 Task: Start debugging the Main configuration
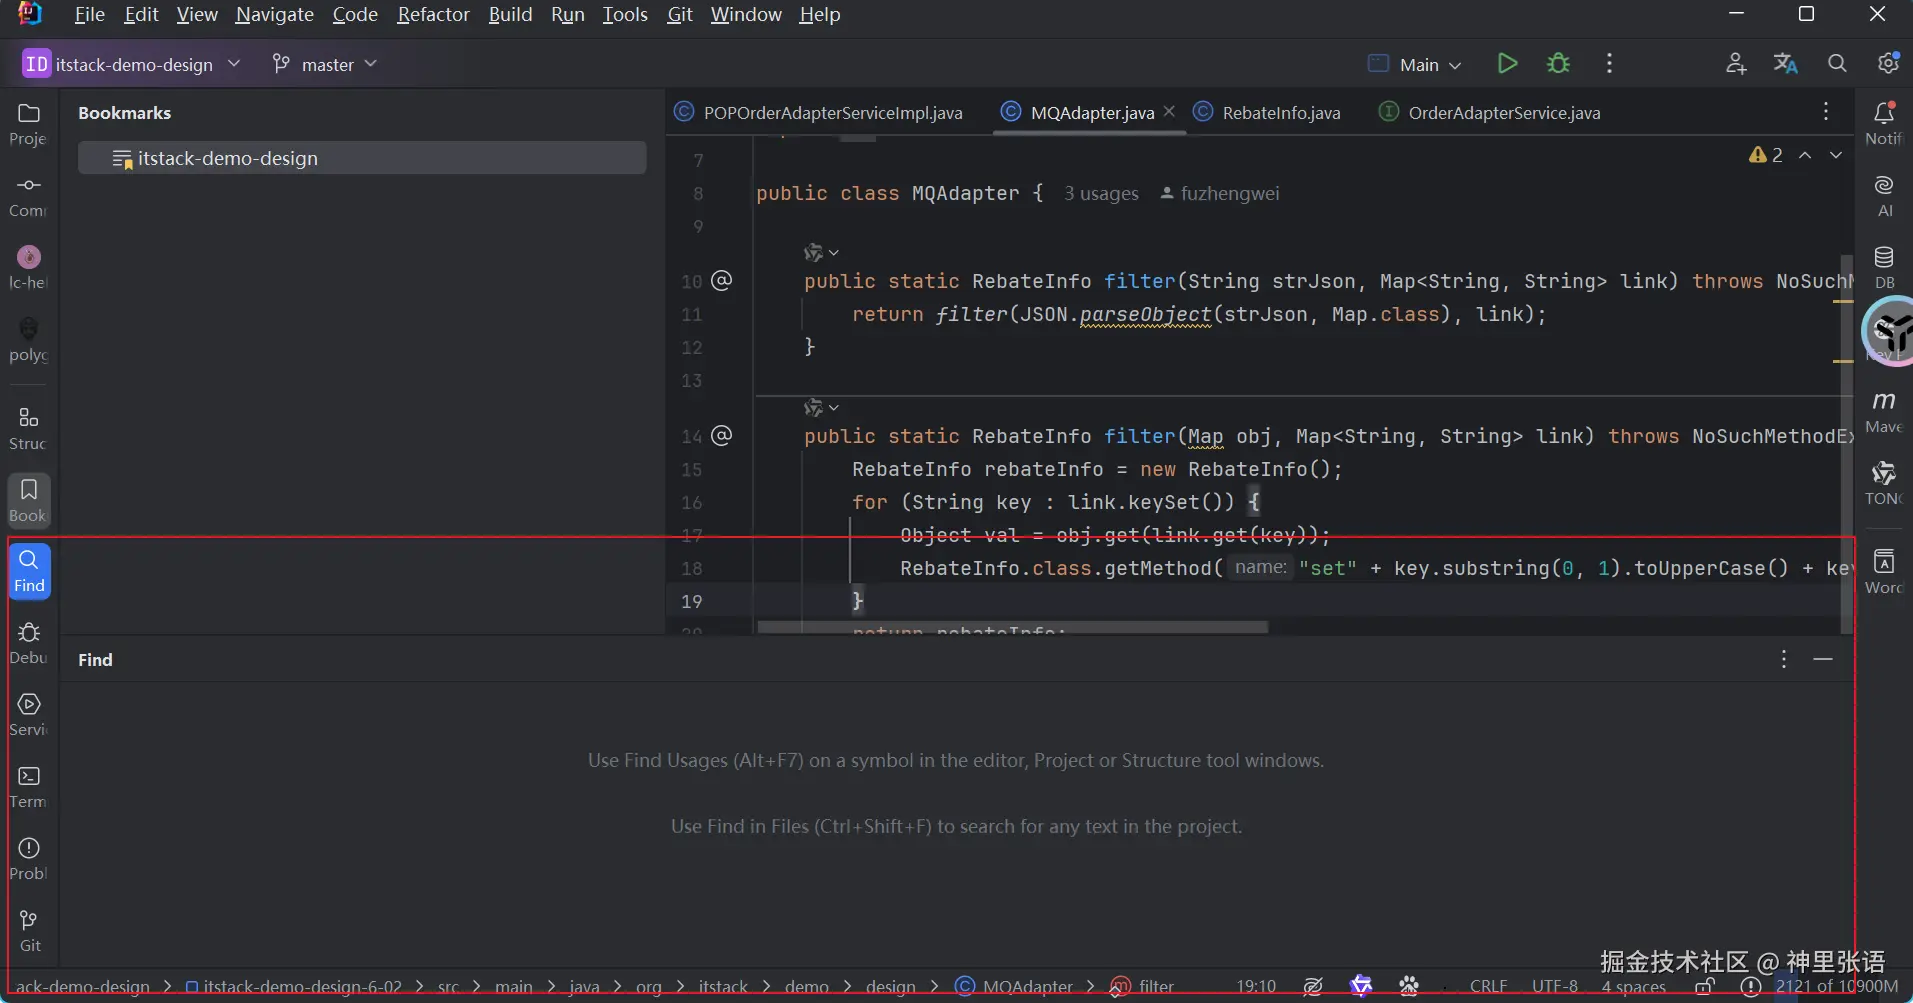coord(1558,64)
